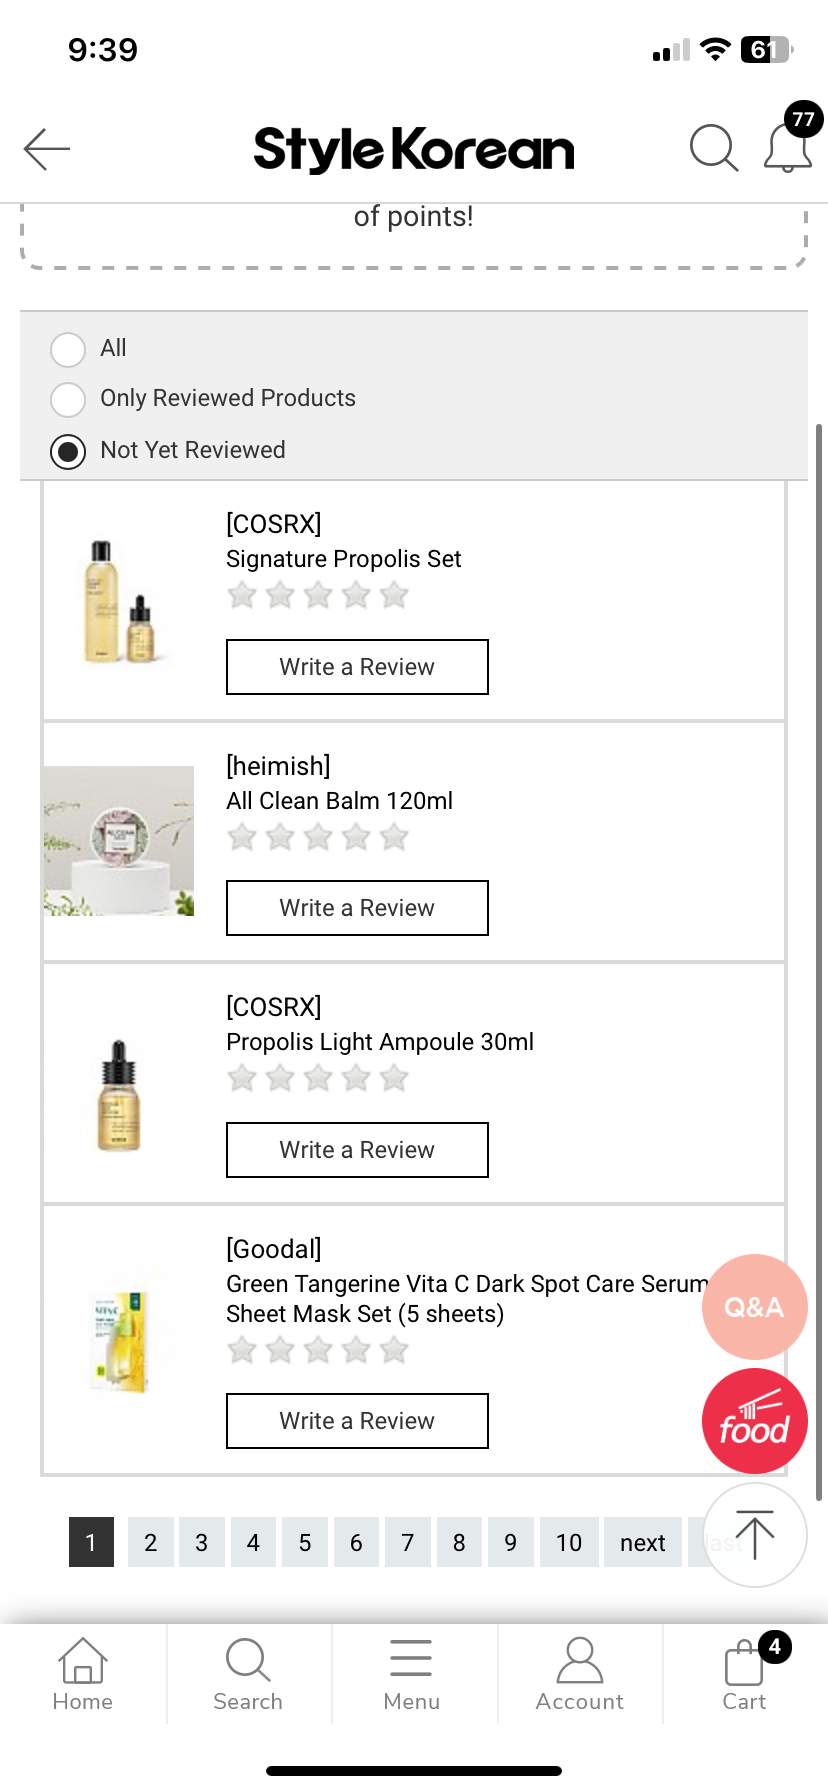Image resolution: width=828 pixels, height=1792 pixels.
Task: Select the Not Yet Reviewed radio
Action: coord(68,451)
